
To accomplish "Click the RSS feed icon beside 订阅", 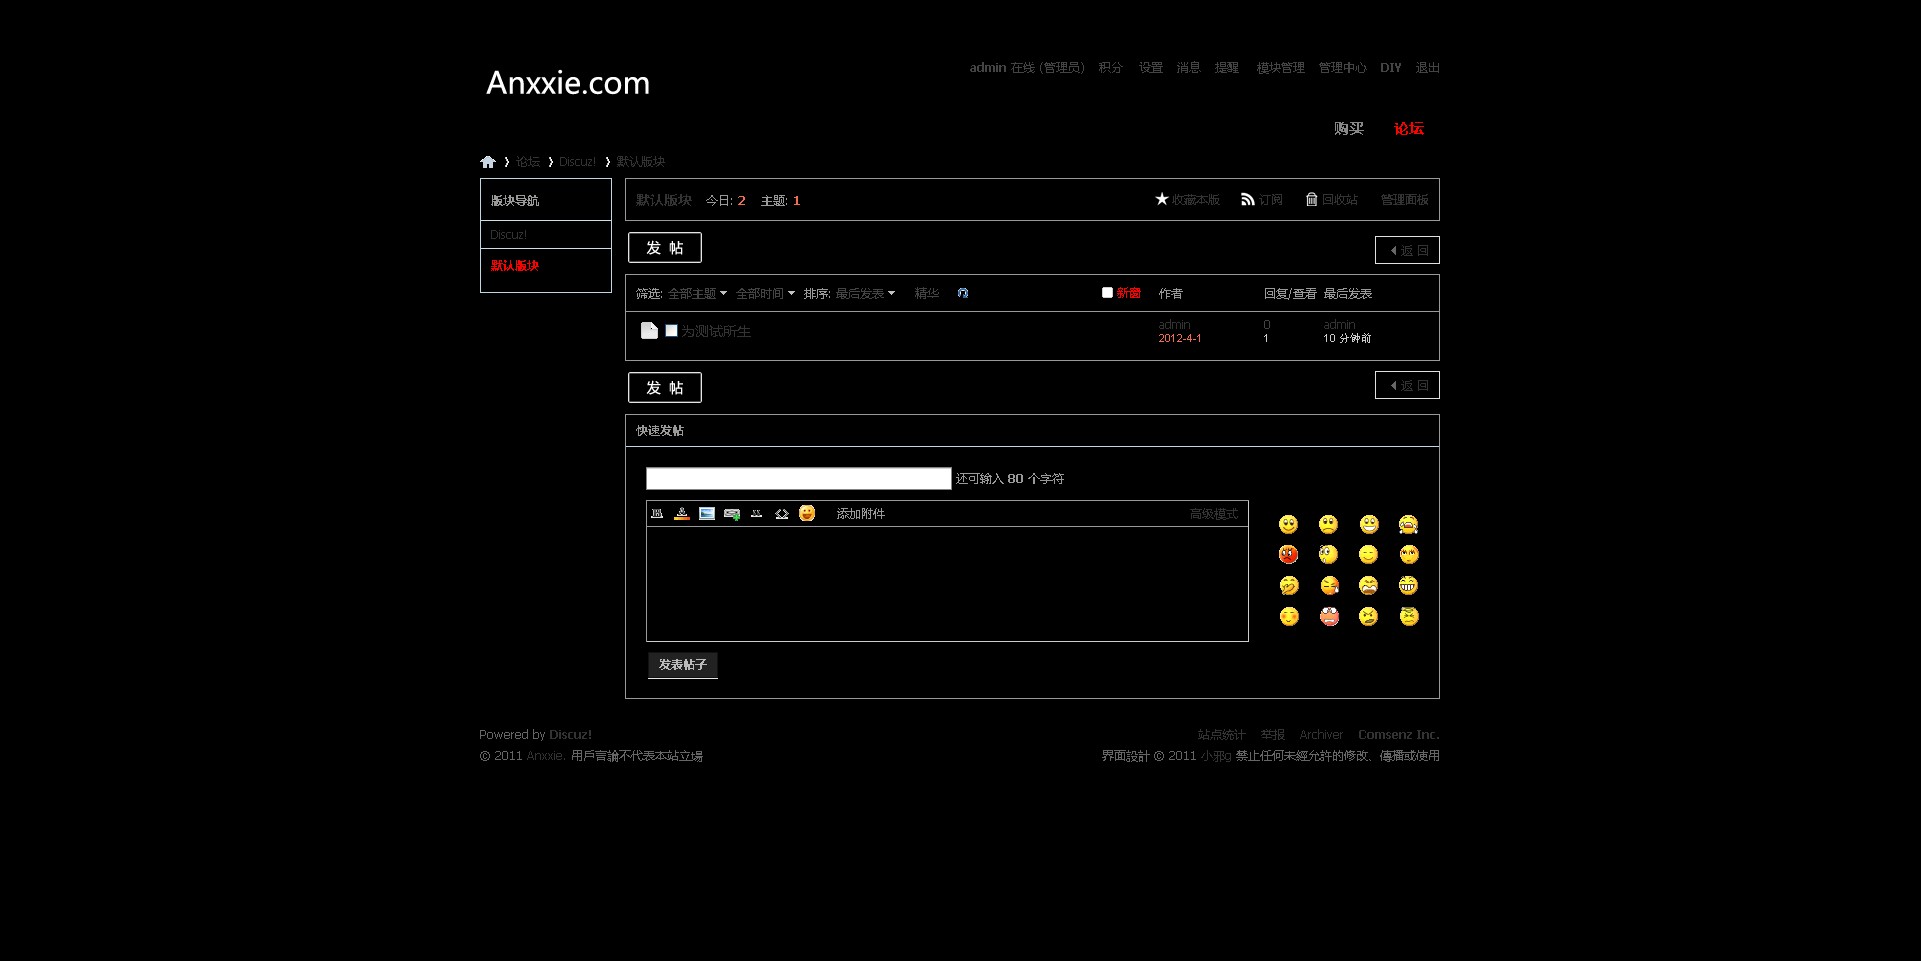I will [1248, 199].
